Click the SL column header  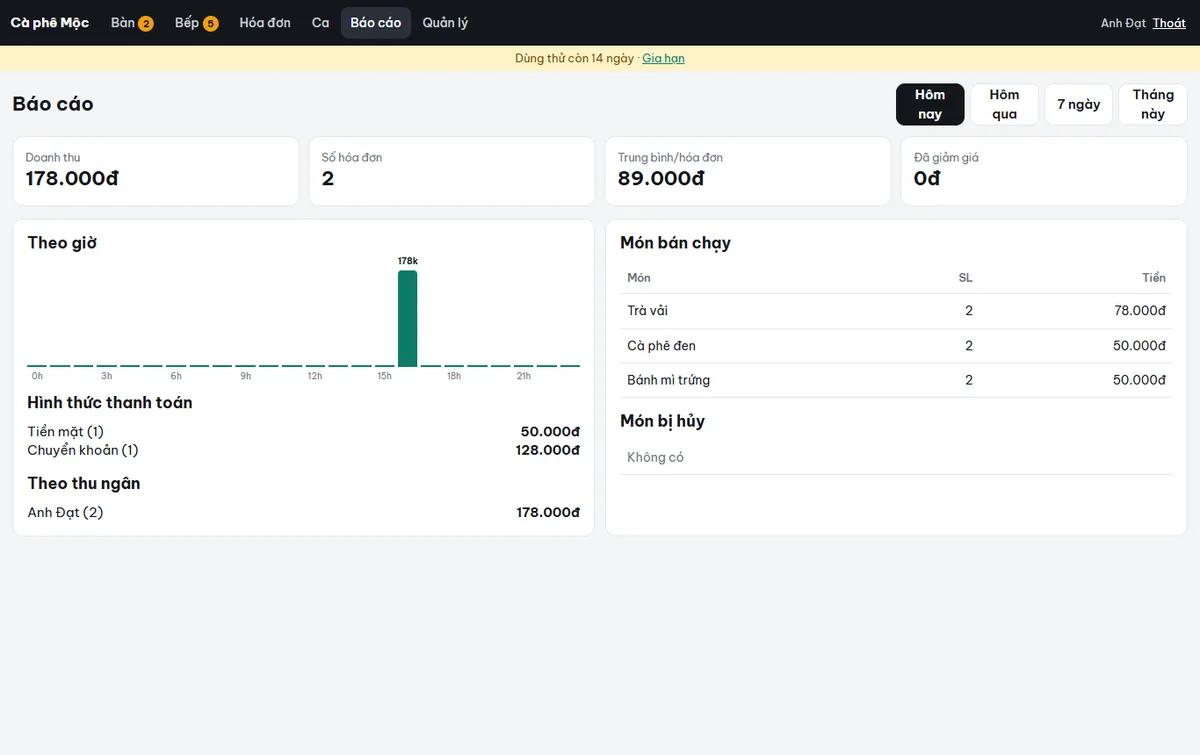coord(965,278)
